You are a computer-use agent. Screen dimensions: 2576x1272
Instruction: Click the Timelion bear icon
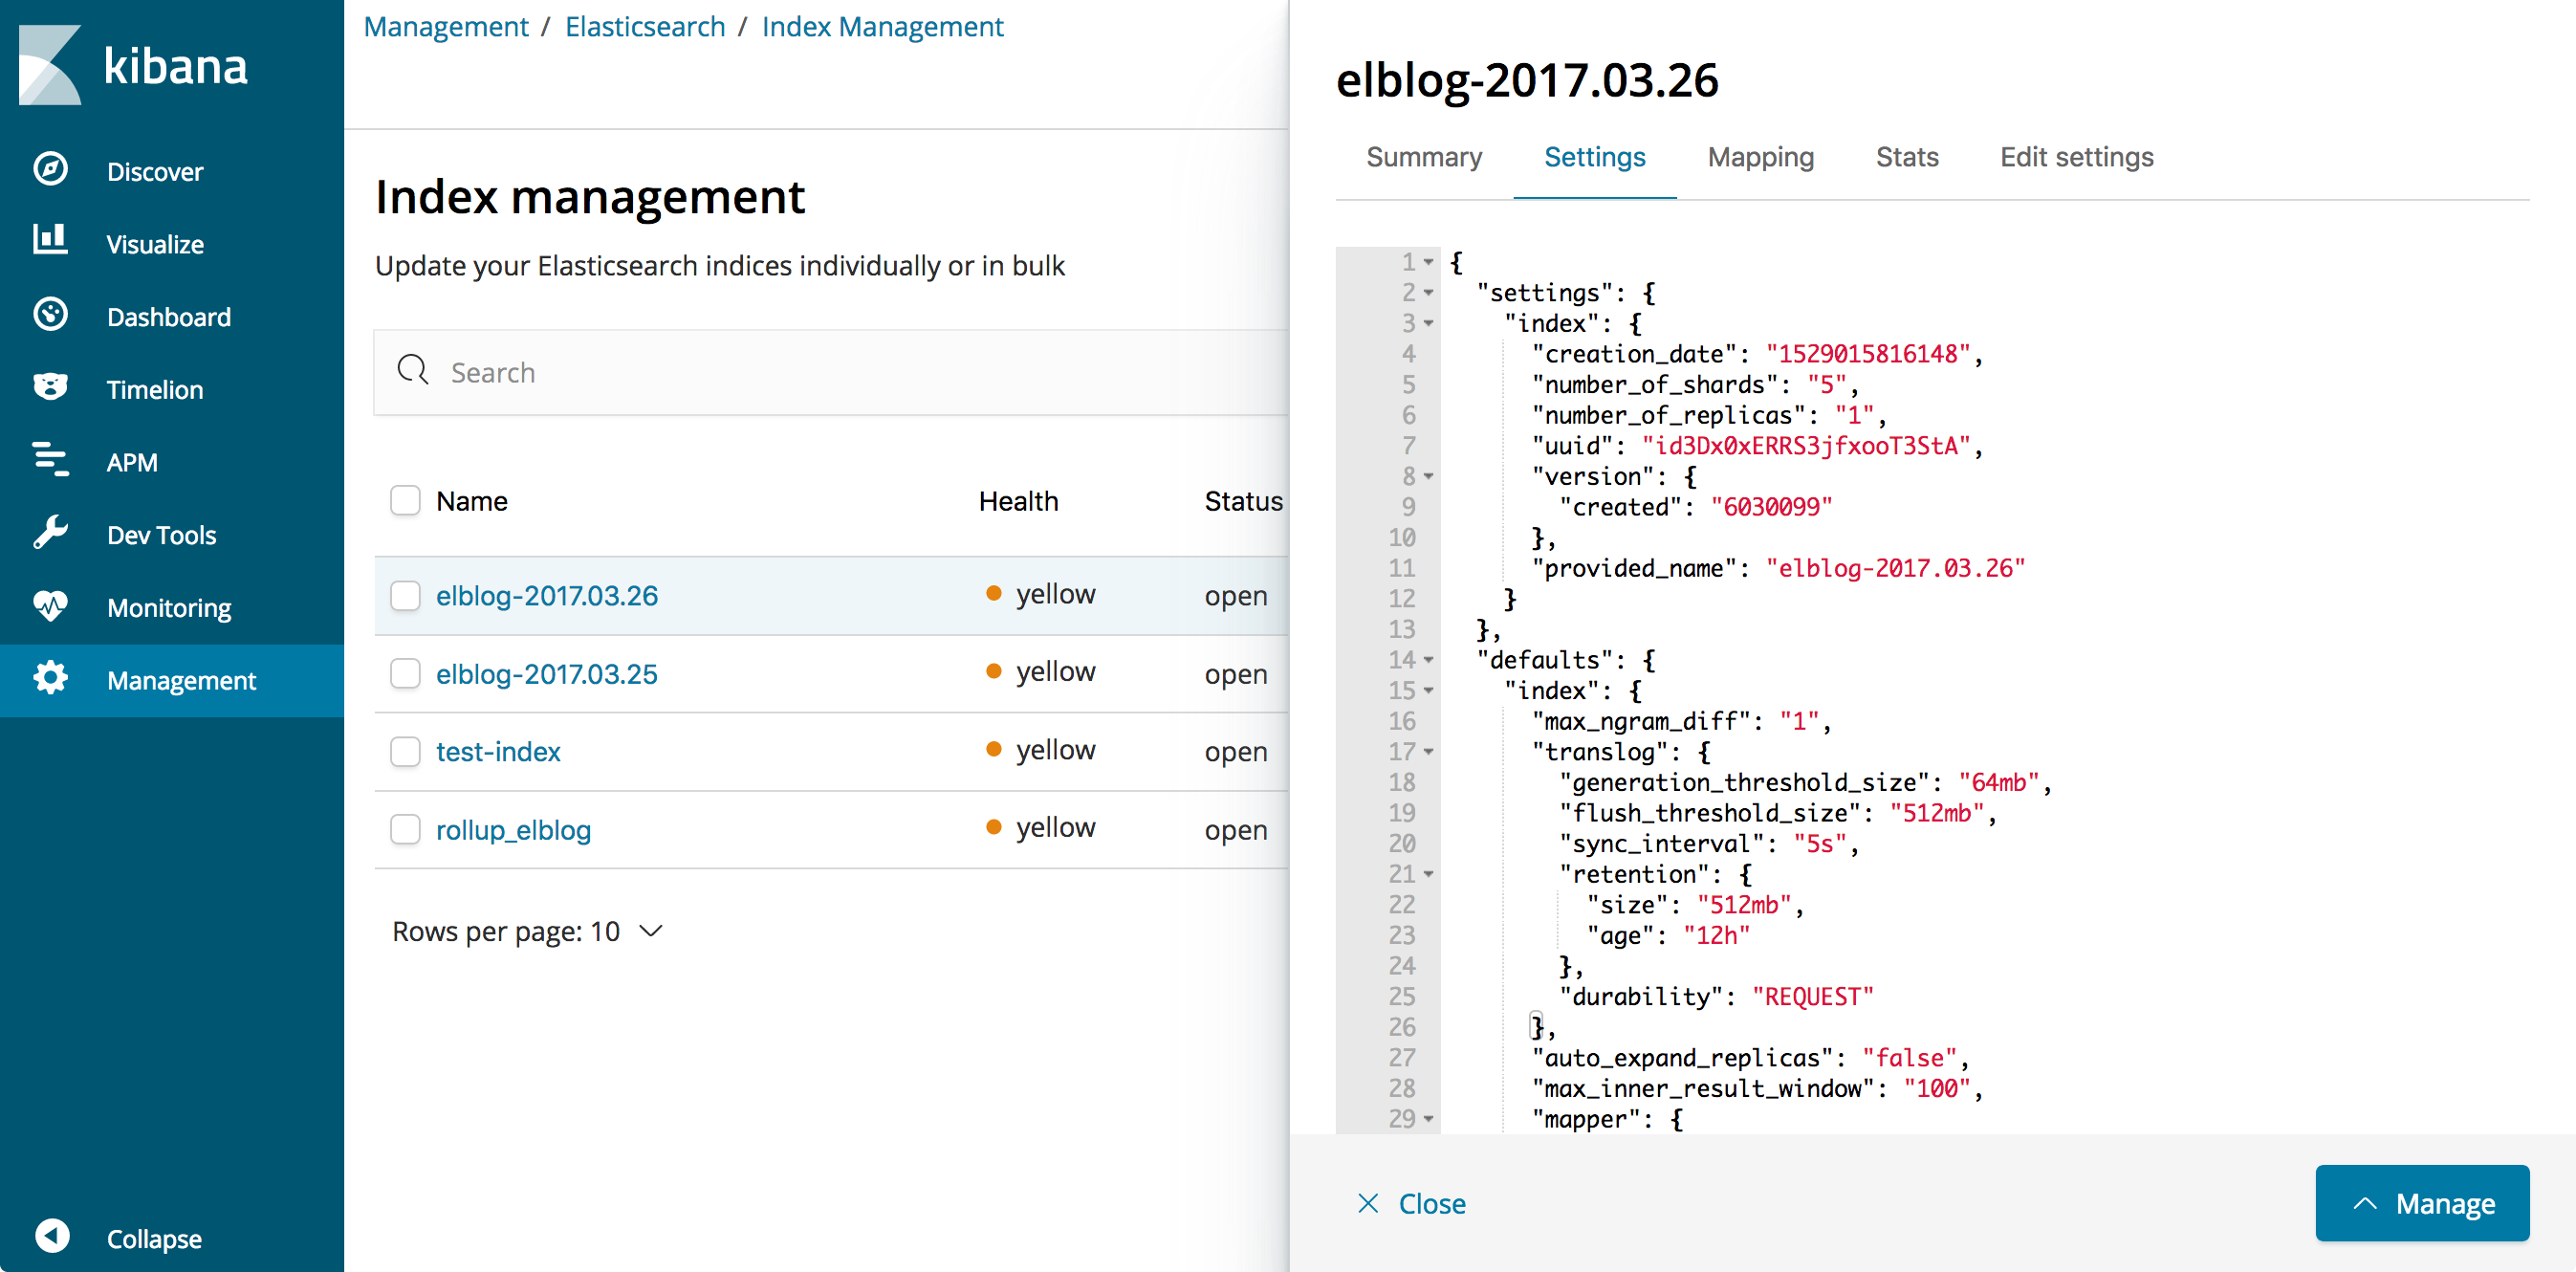point(50,388)
